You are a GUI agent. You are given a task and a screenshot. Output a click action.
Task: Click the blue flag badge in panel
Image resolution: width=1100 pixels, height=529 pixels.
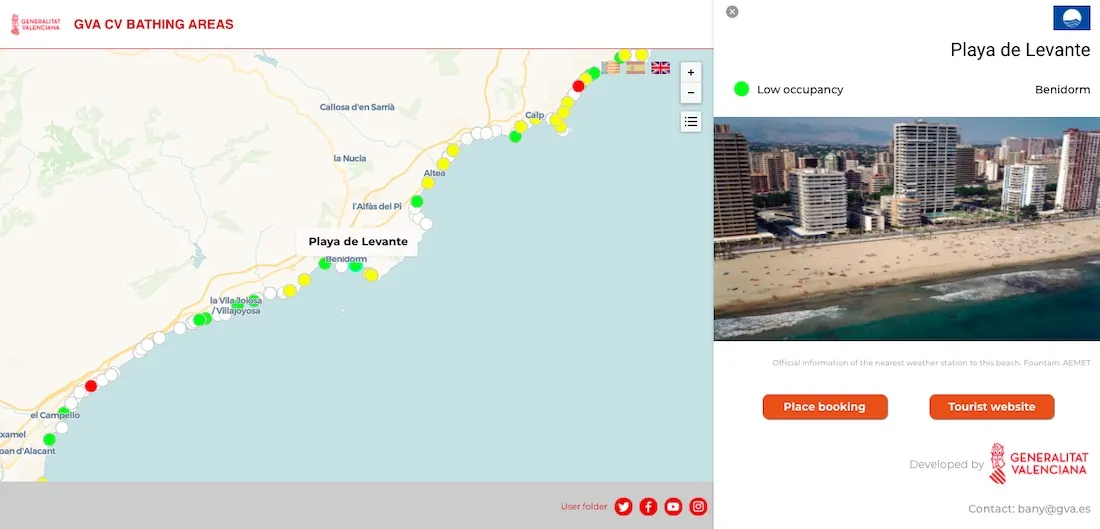[1071, 18]
